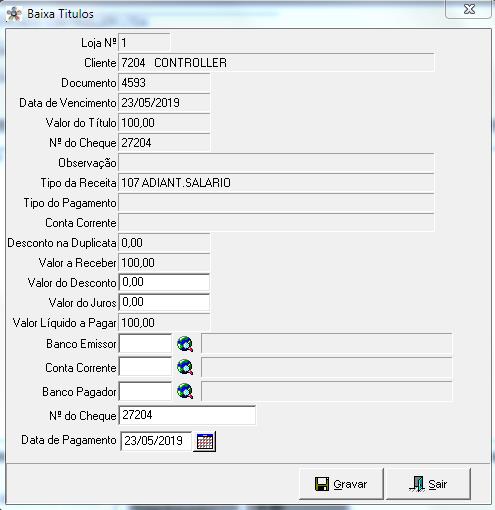Image resolution: width=495 pixels, height=510 pixels.
Task: Click the editable Nº do Cheque field
Action: pyautogui.click(x=187, y=415)
